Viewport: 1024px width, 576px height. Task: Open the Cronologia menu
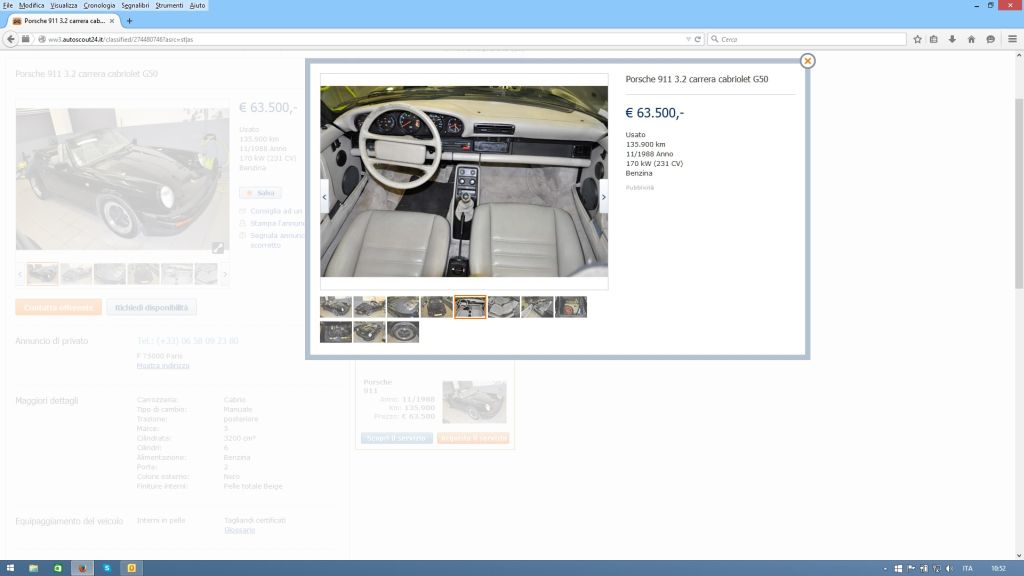(99, 5)
